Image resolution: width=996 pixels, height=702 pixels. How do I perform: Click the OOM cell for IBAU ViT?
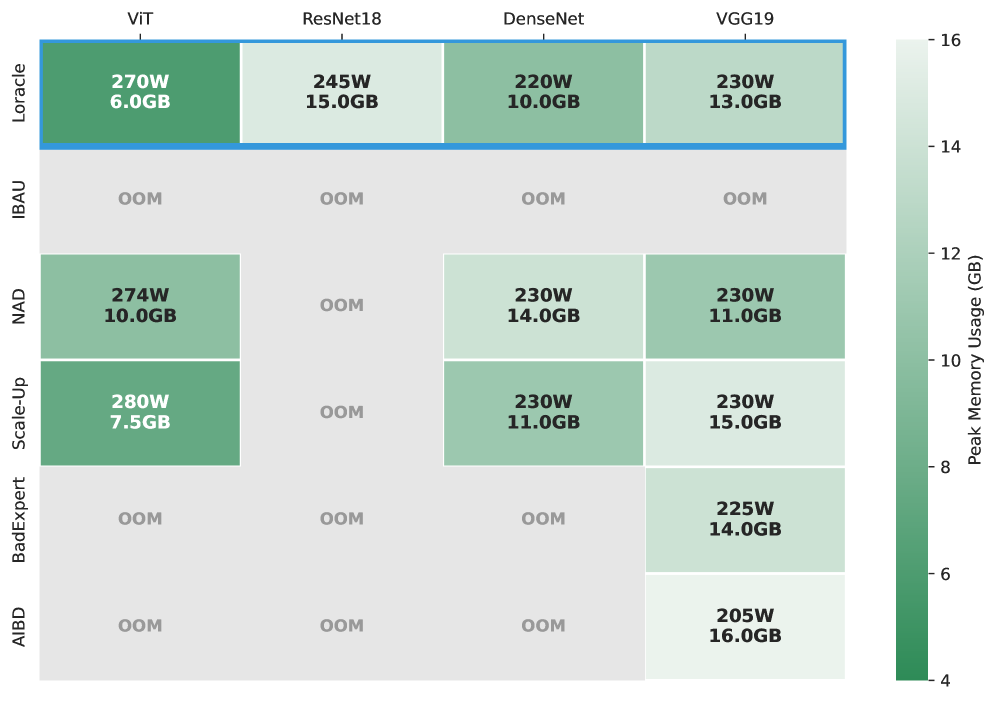(x=140, y=199)
